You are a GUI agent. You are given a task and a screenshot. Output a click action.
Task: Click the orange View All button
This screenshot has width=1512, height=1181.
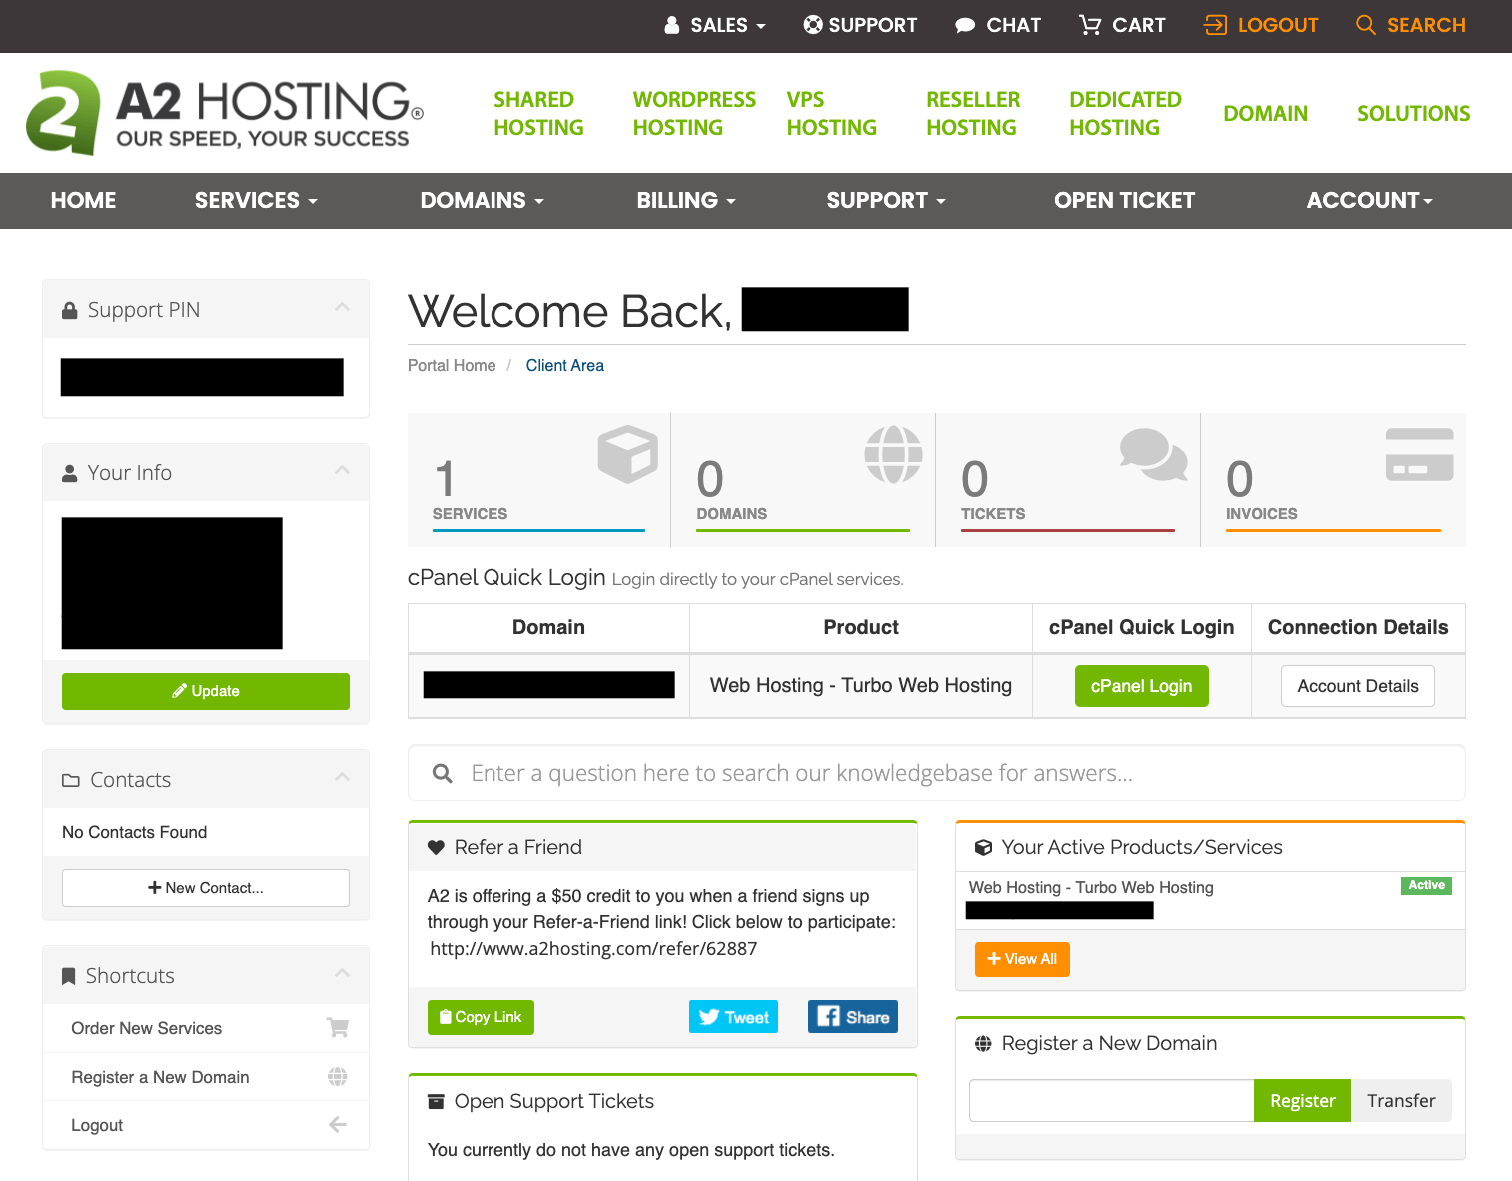(1022, 959)
